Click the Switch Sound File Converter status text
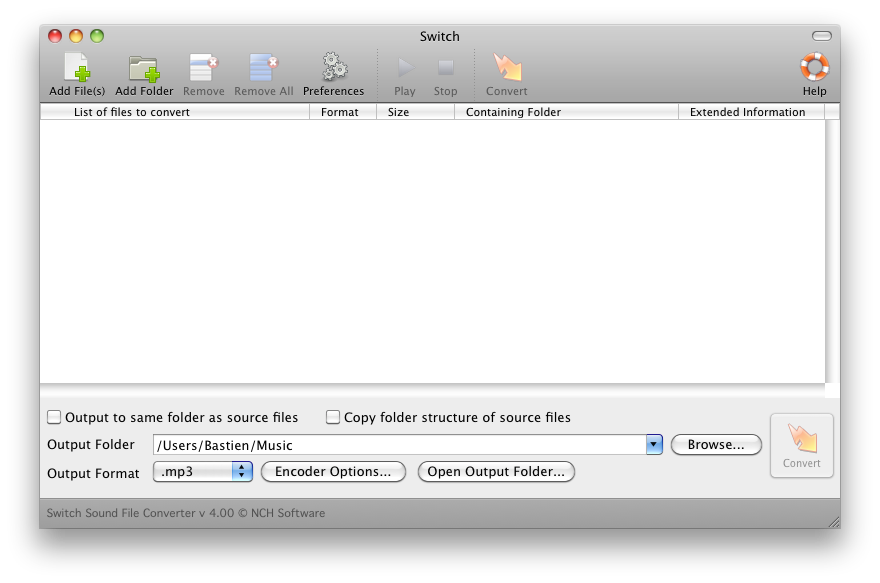This screenshot has width=880, height=583. click(x=186, y=513)
